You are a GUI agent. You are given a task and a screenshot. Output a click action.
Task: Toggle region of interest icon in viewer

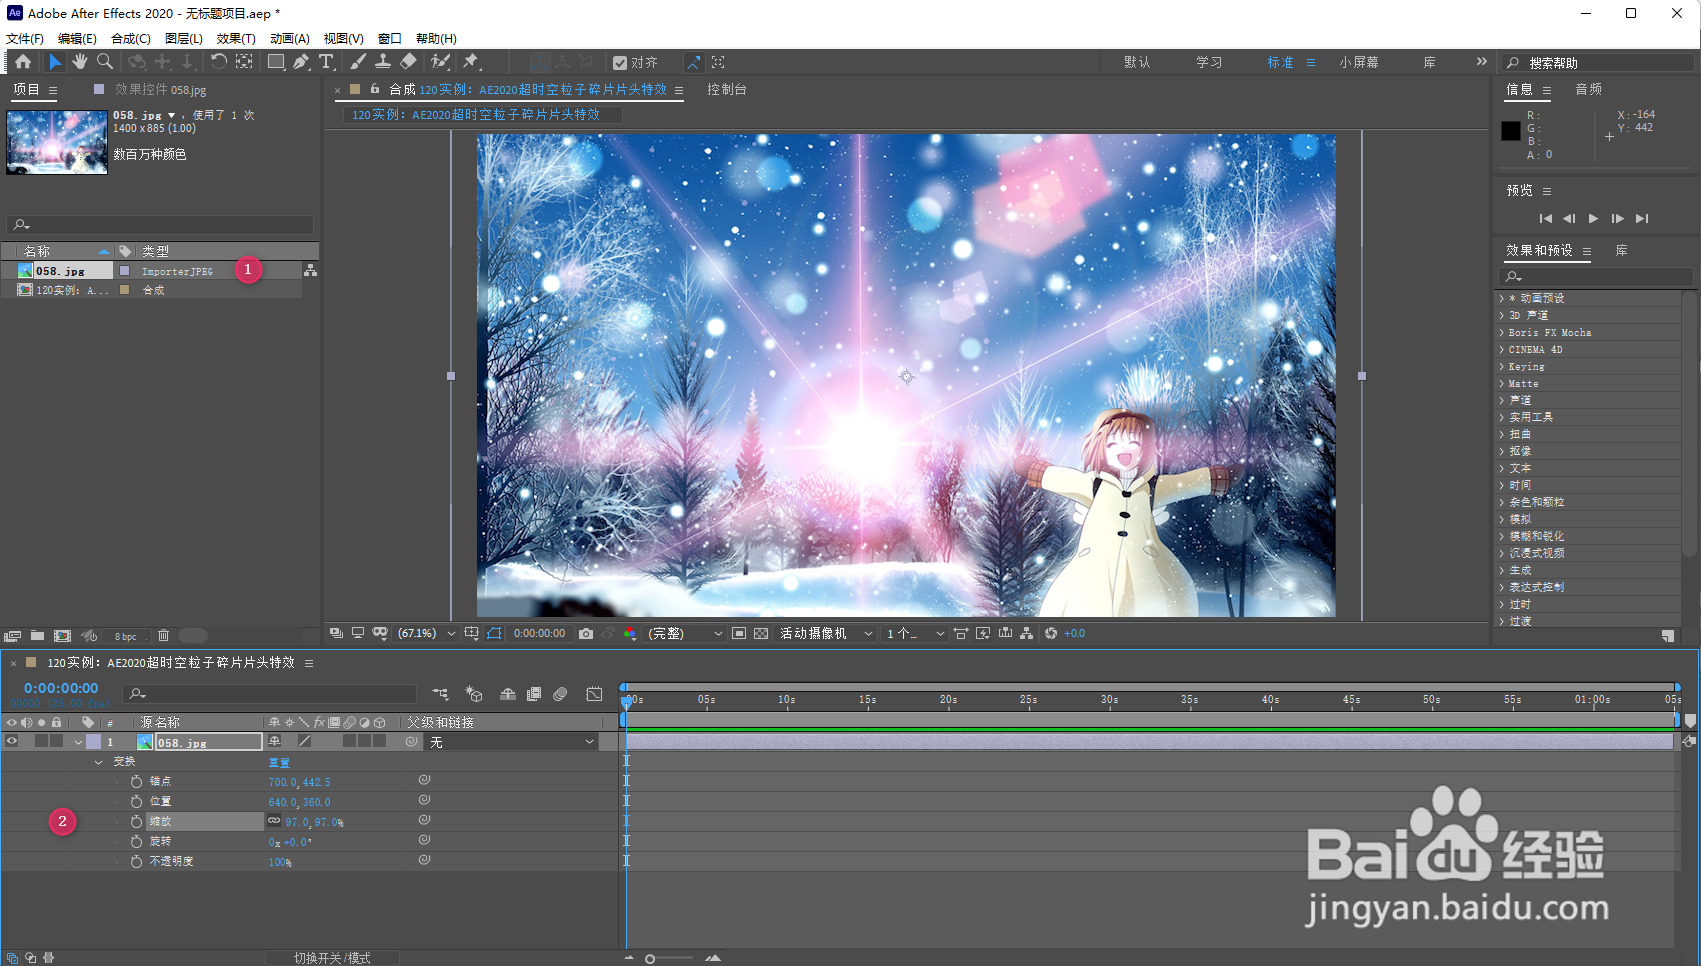point(739,633)
